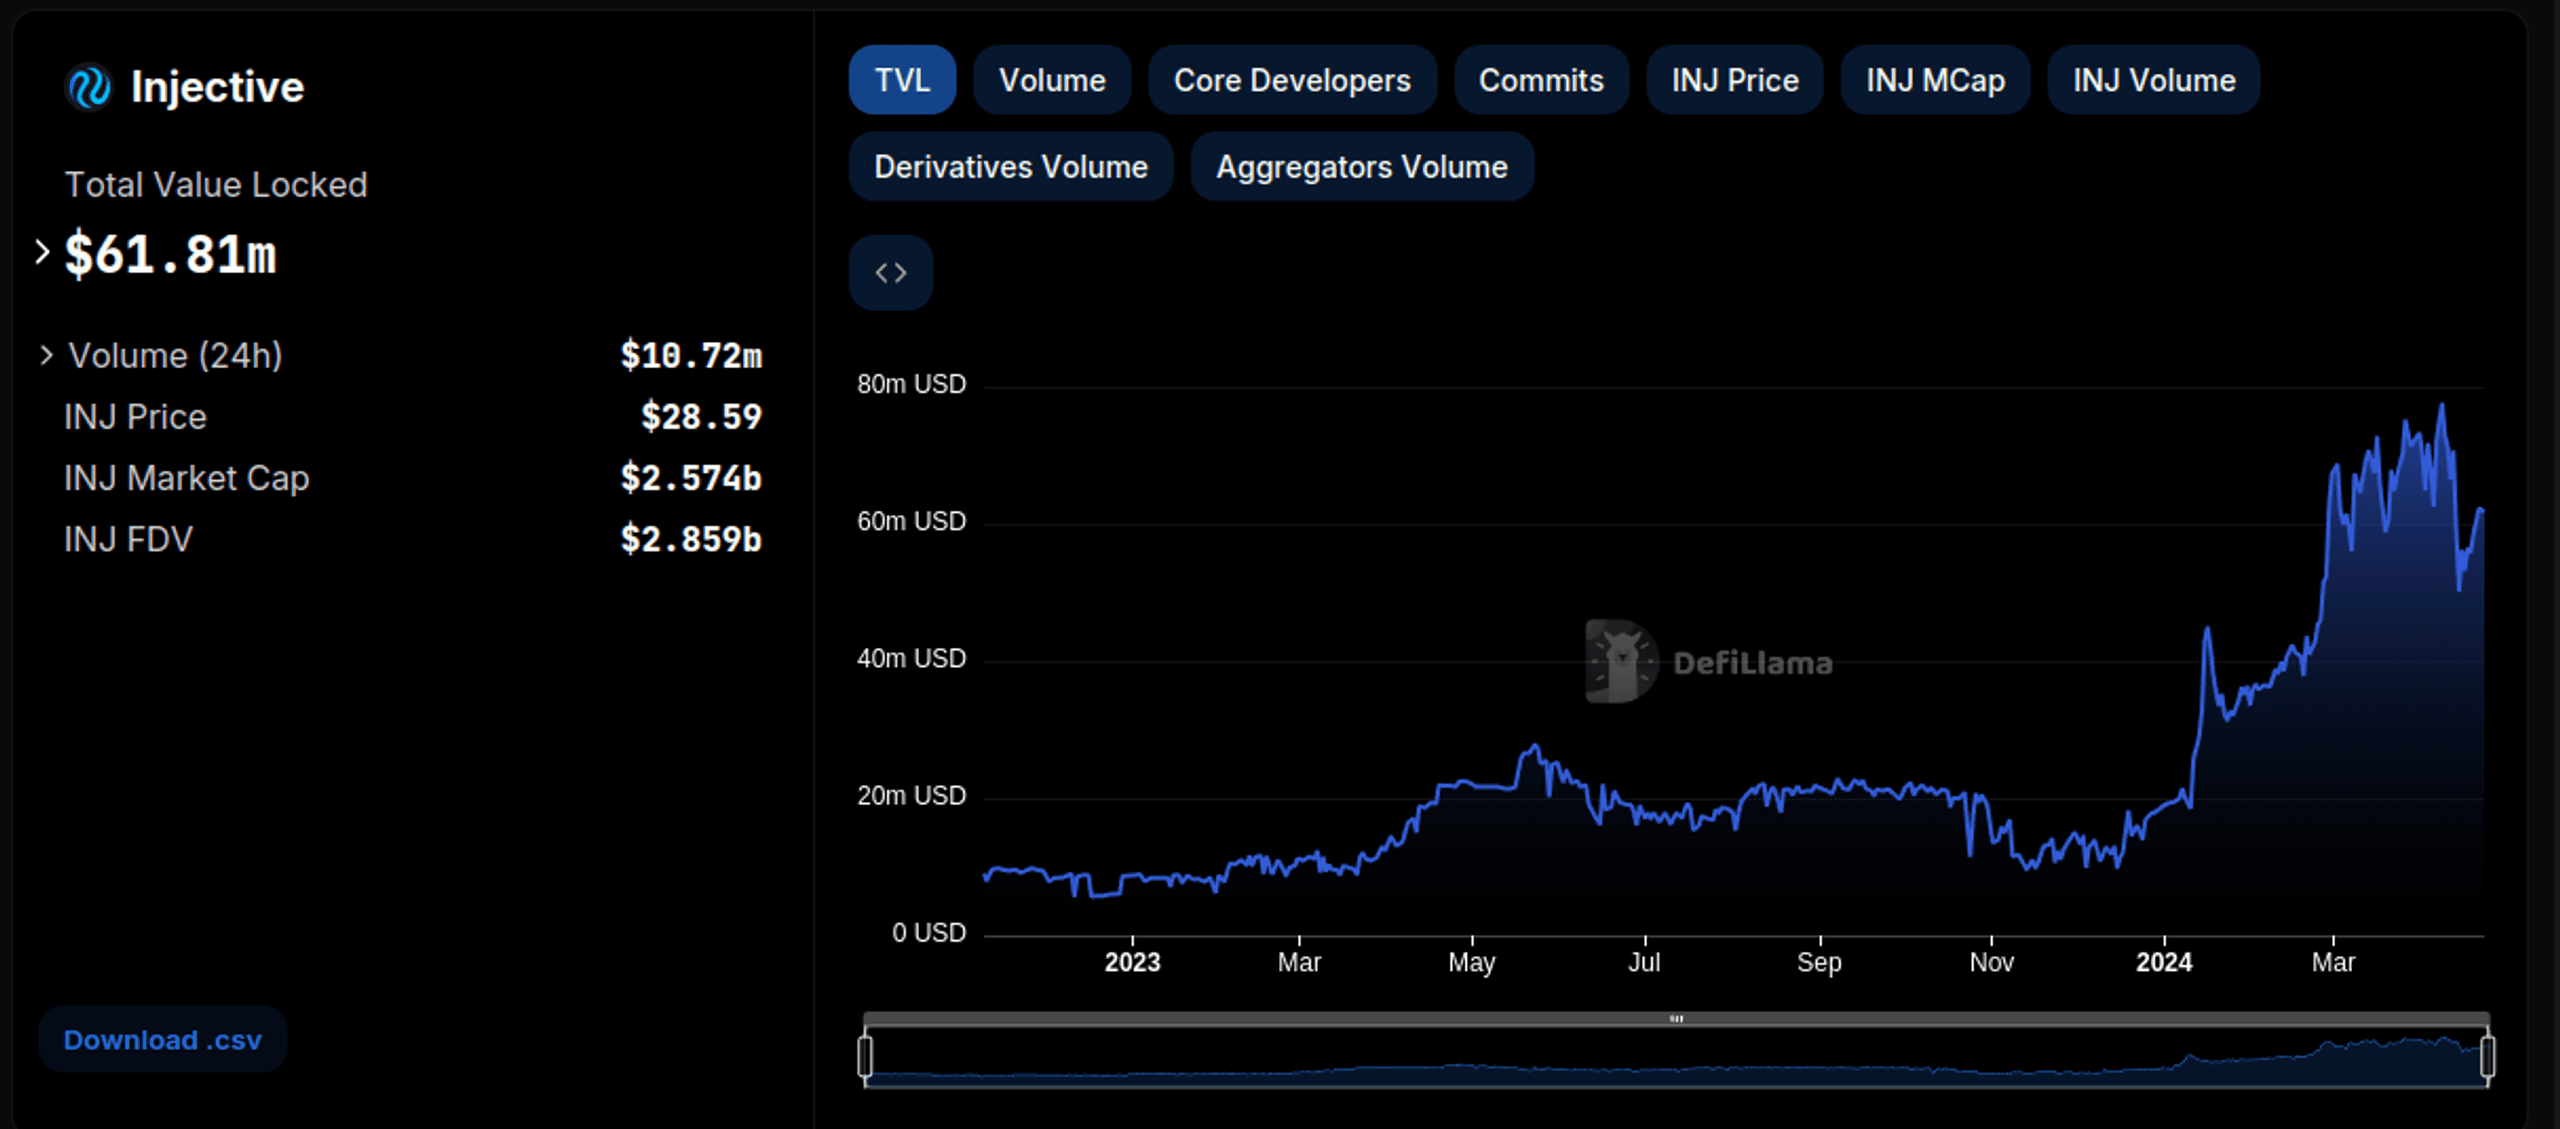Click the Injective protocol name

click(x=218, y=87)
